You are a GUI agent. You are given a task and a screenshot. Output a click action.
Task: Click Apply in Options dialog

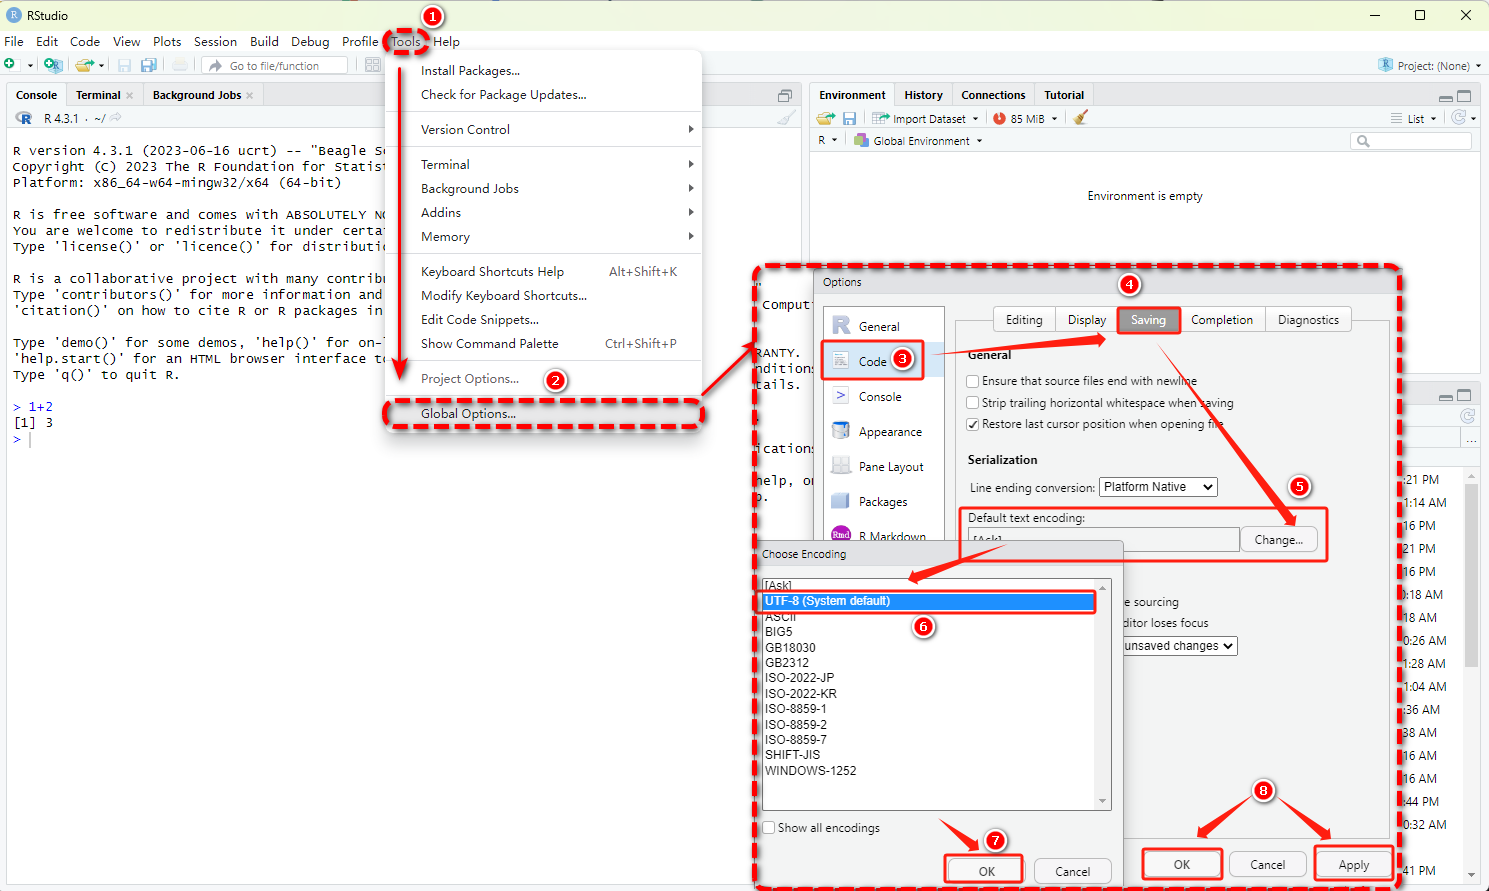(x=1353, y=864)
